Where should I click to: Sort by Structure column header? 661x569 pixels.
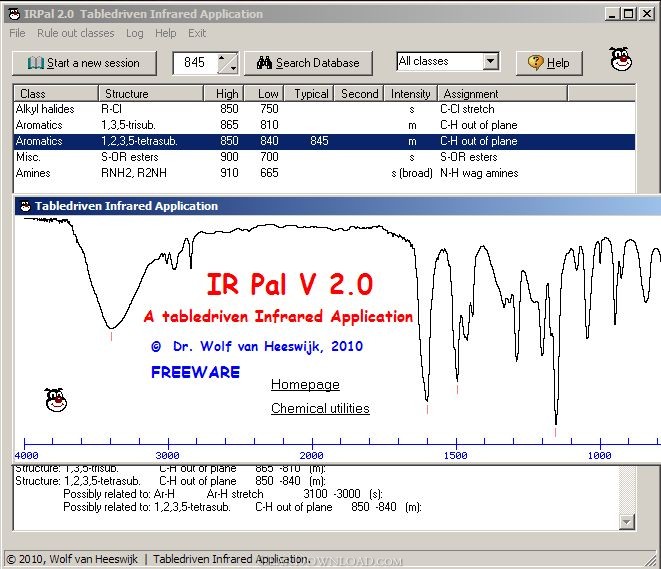151,94
